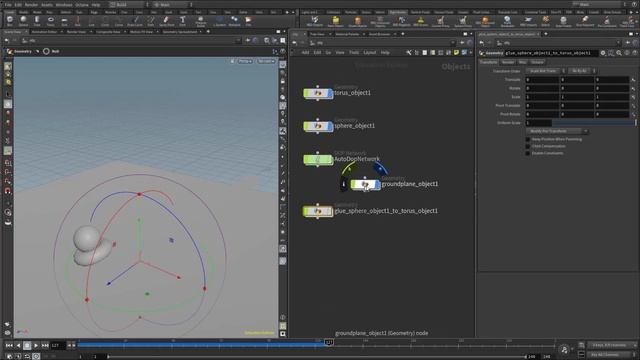Click glue_sphere_object1_to_torus_object1 node icon

coord(318,211)
